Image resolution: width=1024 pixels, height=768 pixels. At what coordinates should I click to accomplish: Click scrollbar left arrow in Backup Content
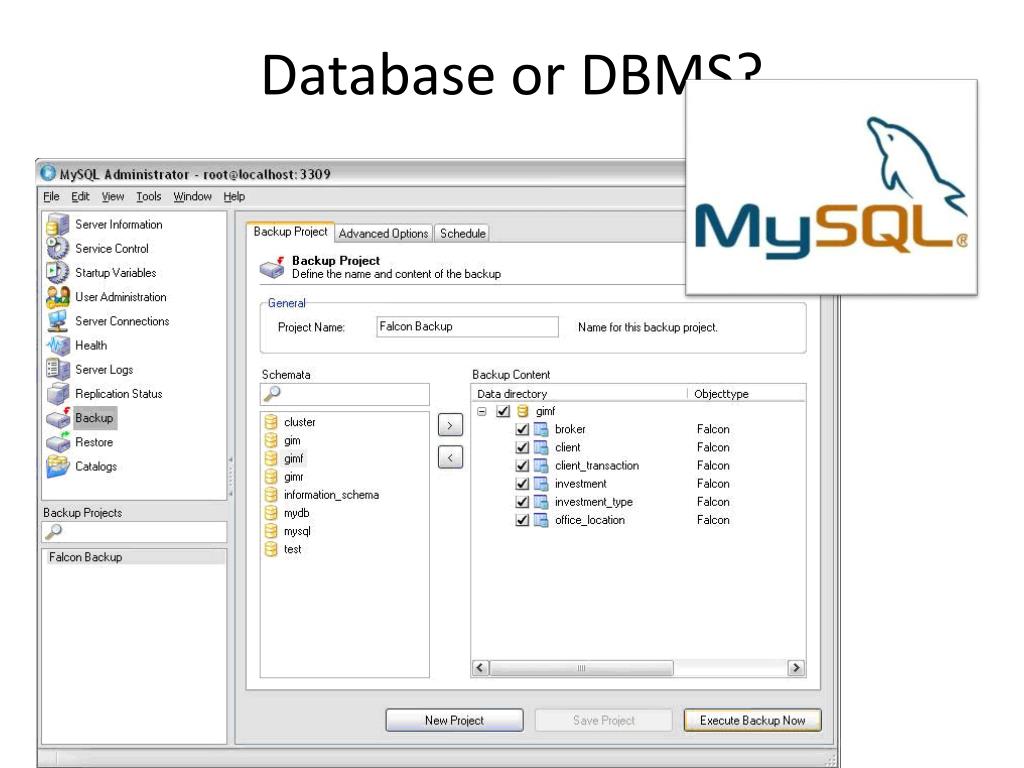click(x=480, y=668)
